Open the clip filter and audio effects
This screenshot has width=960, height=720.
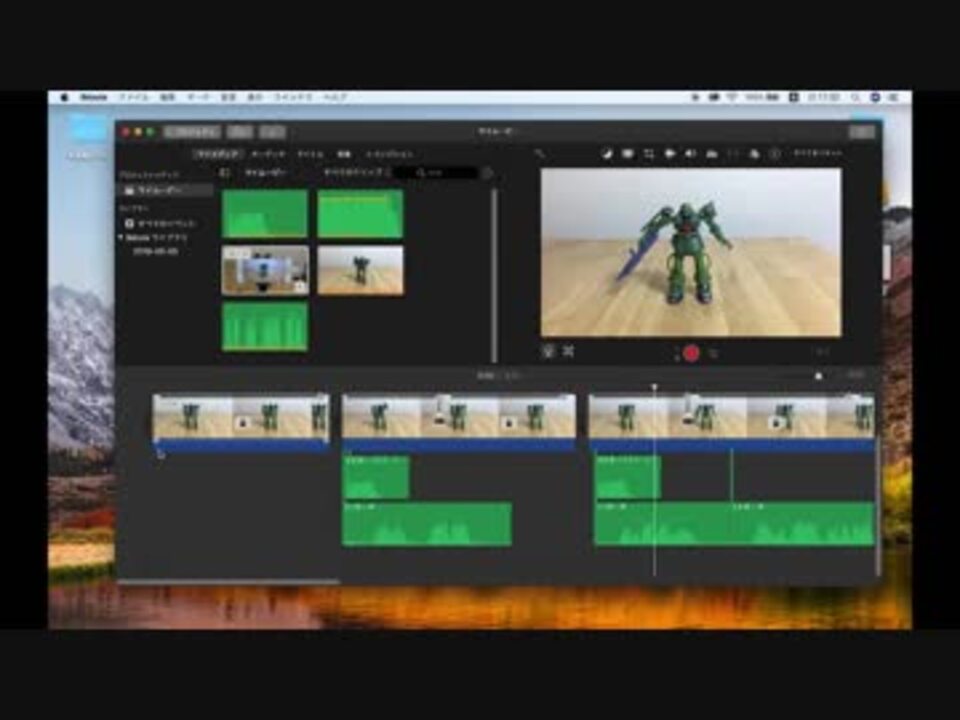[x=754, y=154]
